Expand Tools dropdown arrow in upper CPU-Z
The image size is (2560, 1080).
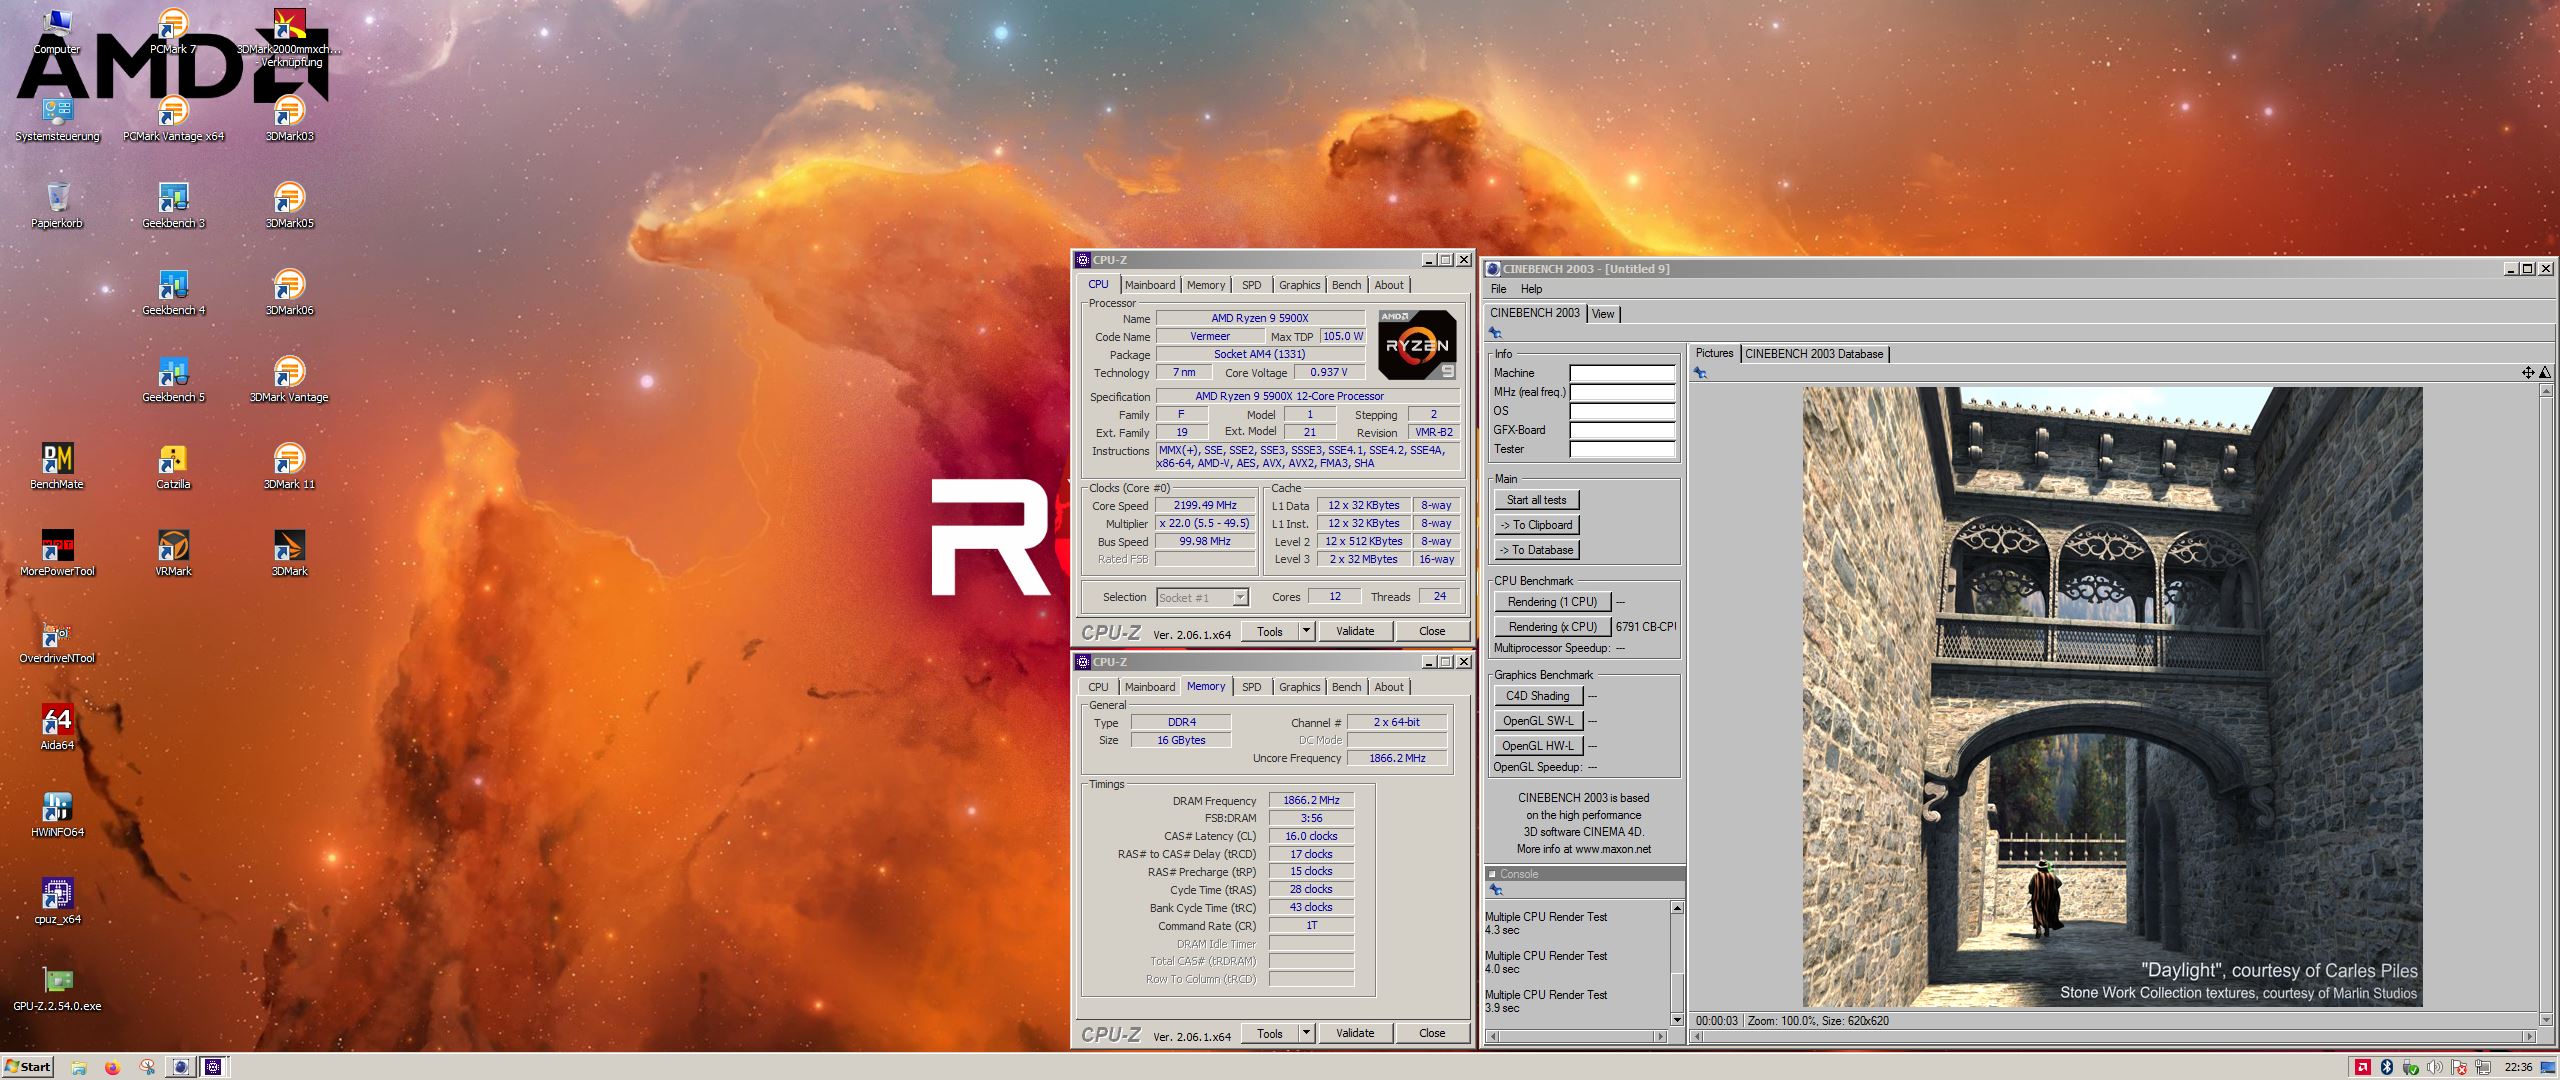click(x=1305, y=631)
